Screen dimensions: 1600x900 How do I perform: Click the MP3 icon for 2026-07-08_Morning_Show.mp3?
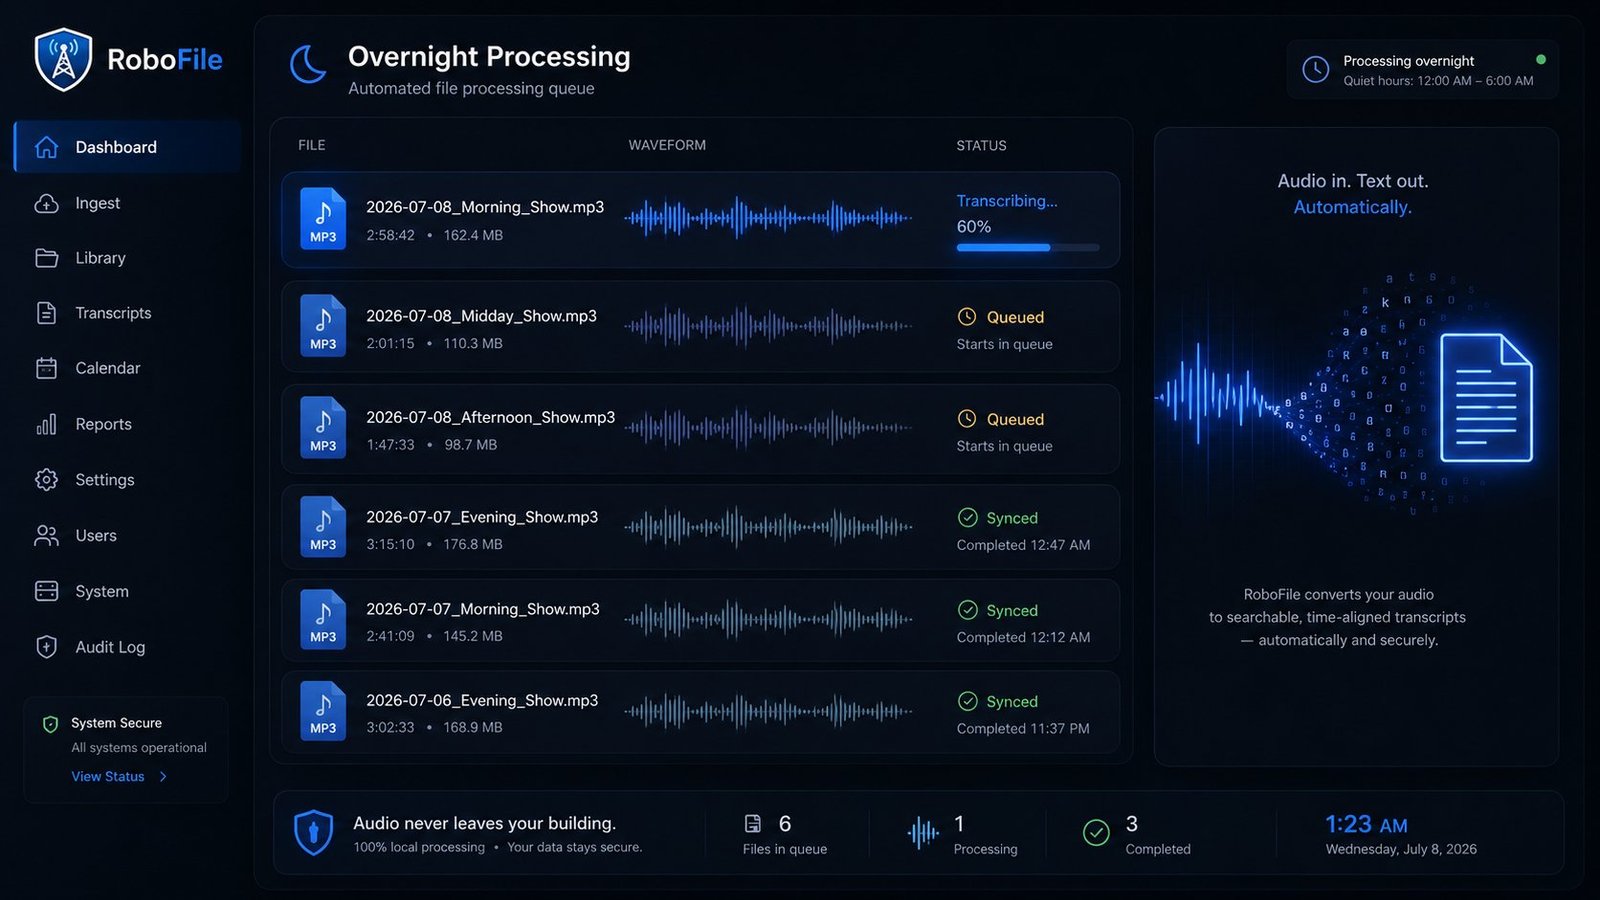323,219
